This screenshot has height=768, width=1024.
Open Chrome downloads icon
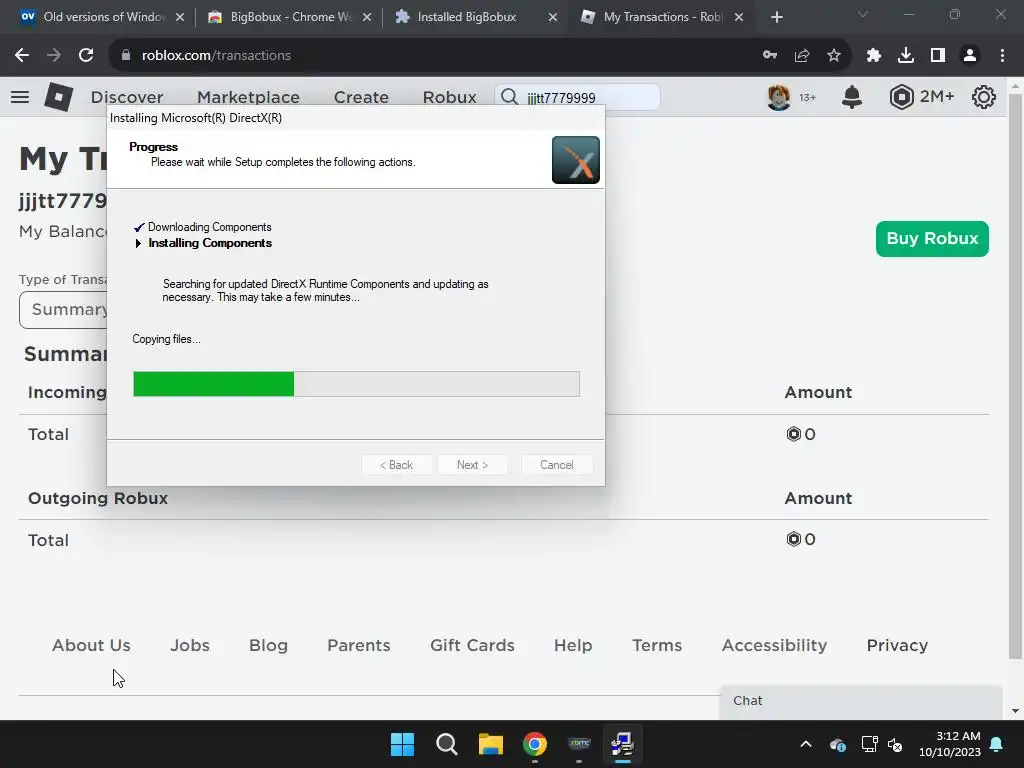tap(906, 56)
